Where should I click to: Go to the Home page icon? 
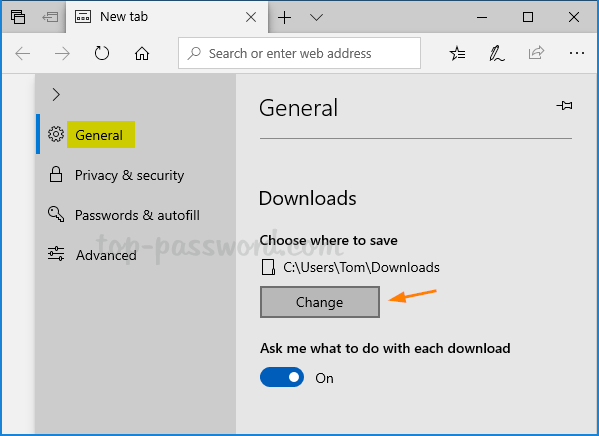click(142, 53)
